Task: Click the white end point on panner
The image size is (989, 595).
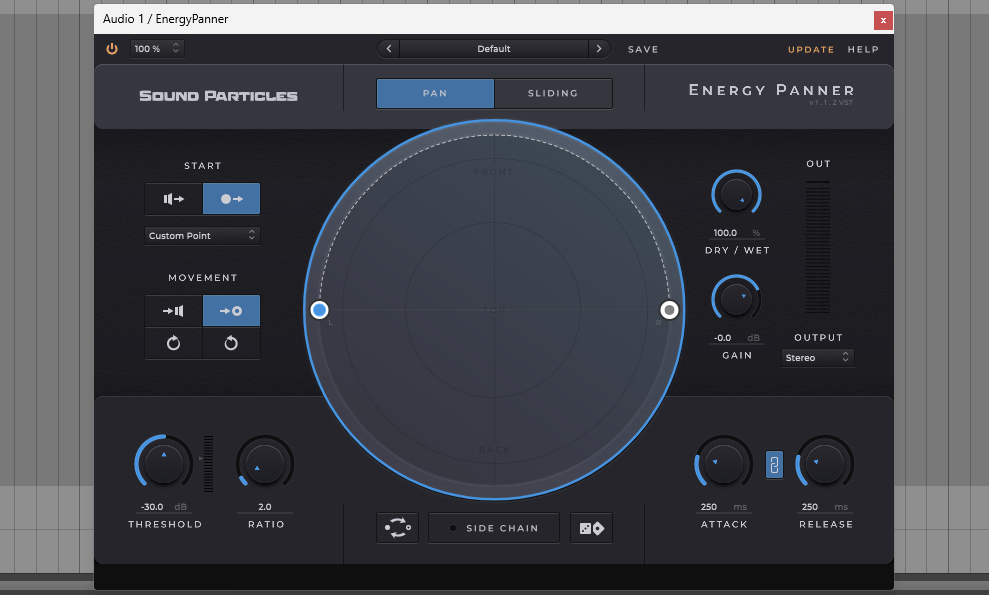Action: [x=669, y=310]
